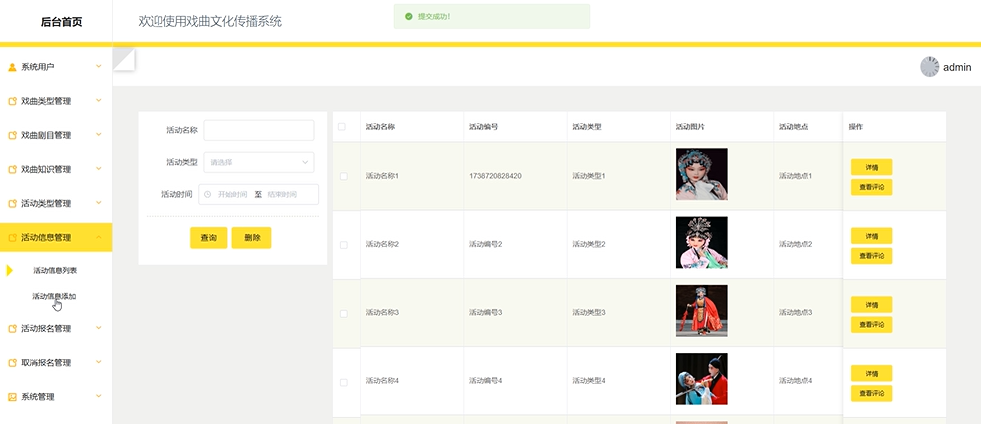The image size is (981, 424).
Task: Click the 戏曲知识管理 sidebar icon
Action: coord(12,169)
